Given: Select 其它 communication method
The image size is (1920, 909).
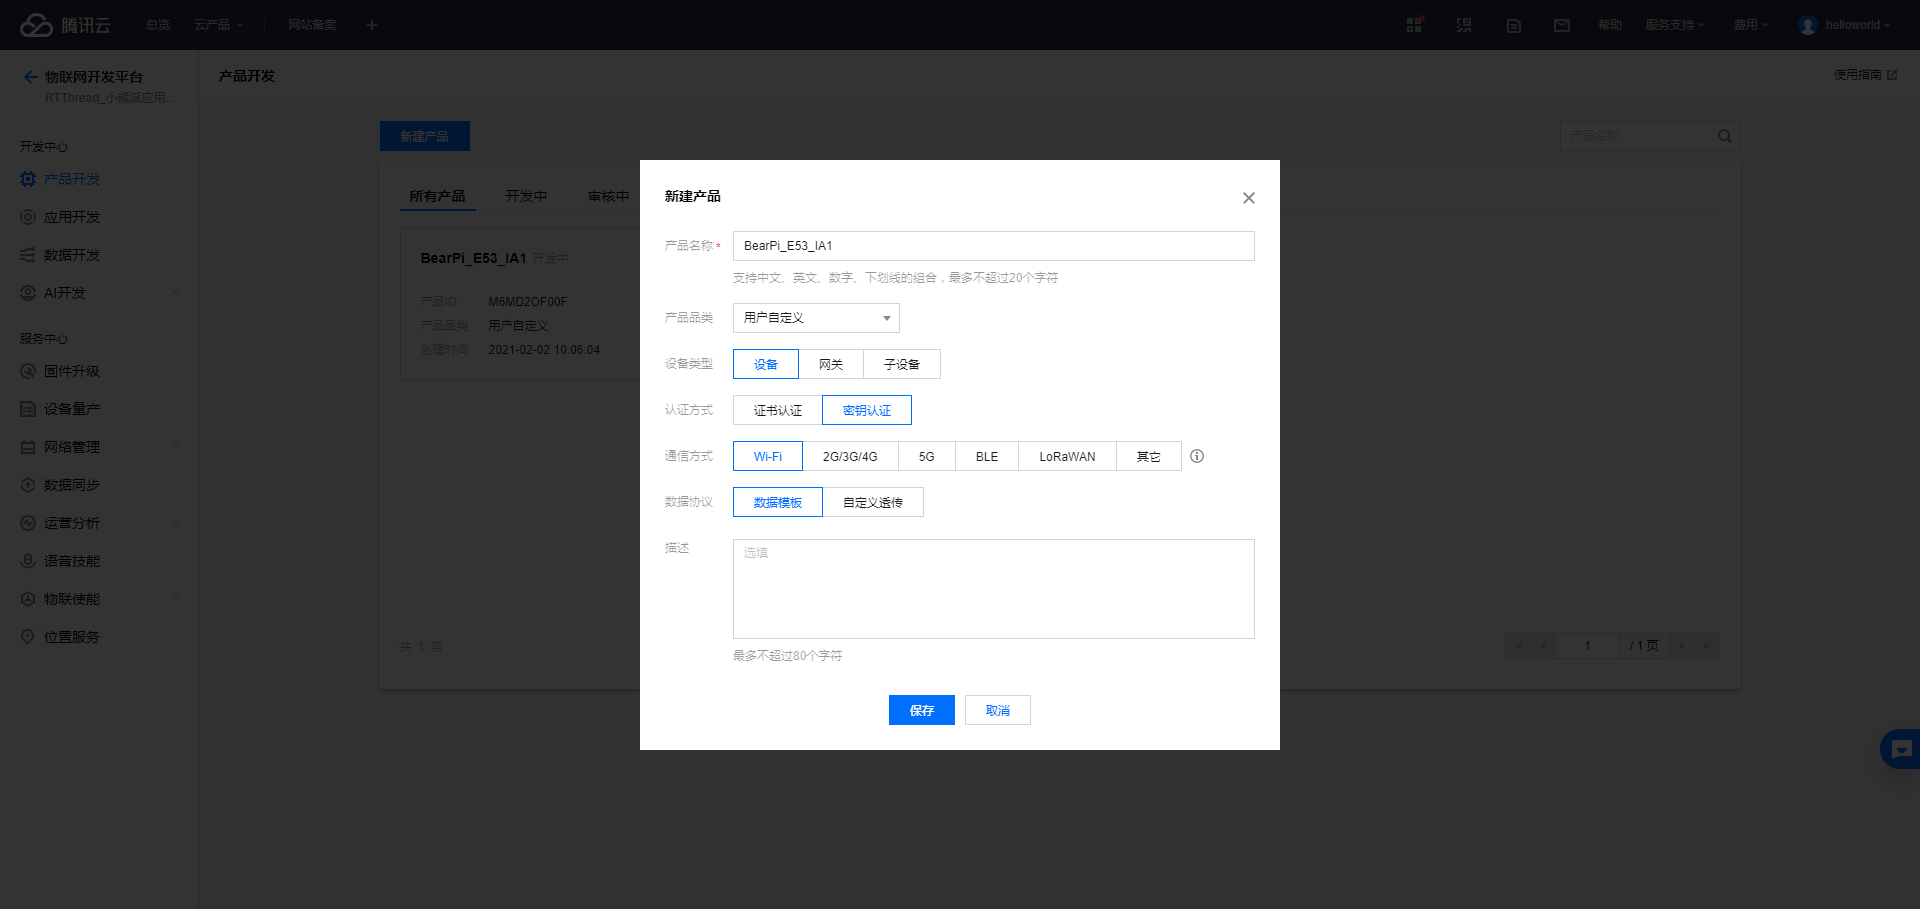Looking at the screenshot, I should [x=1149, y=456].
